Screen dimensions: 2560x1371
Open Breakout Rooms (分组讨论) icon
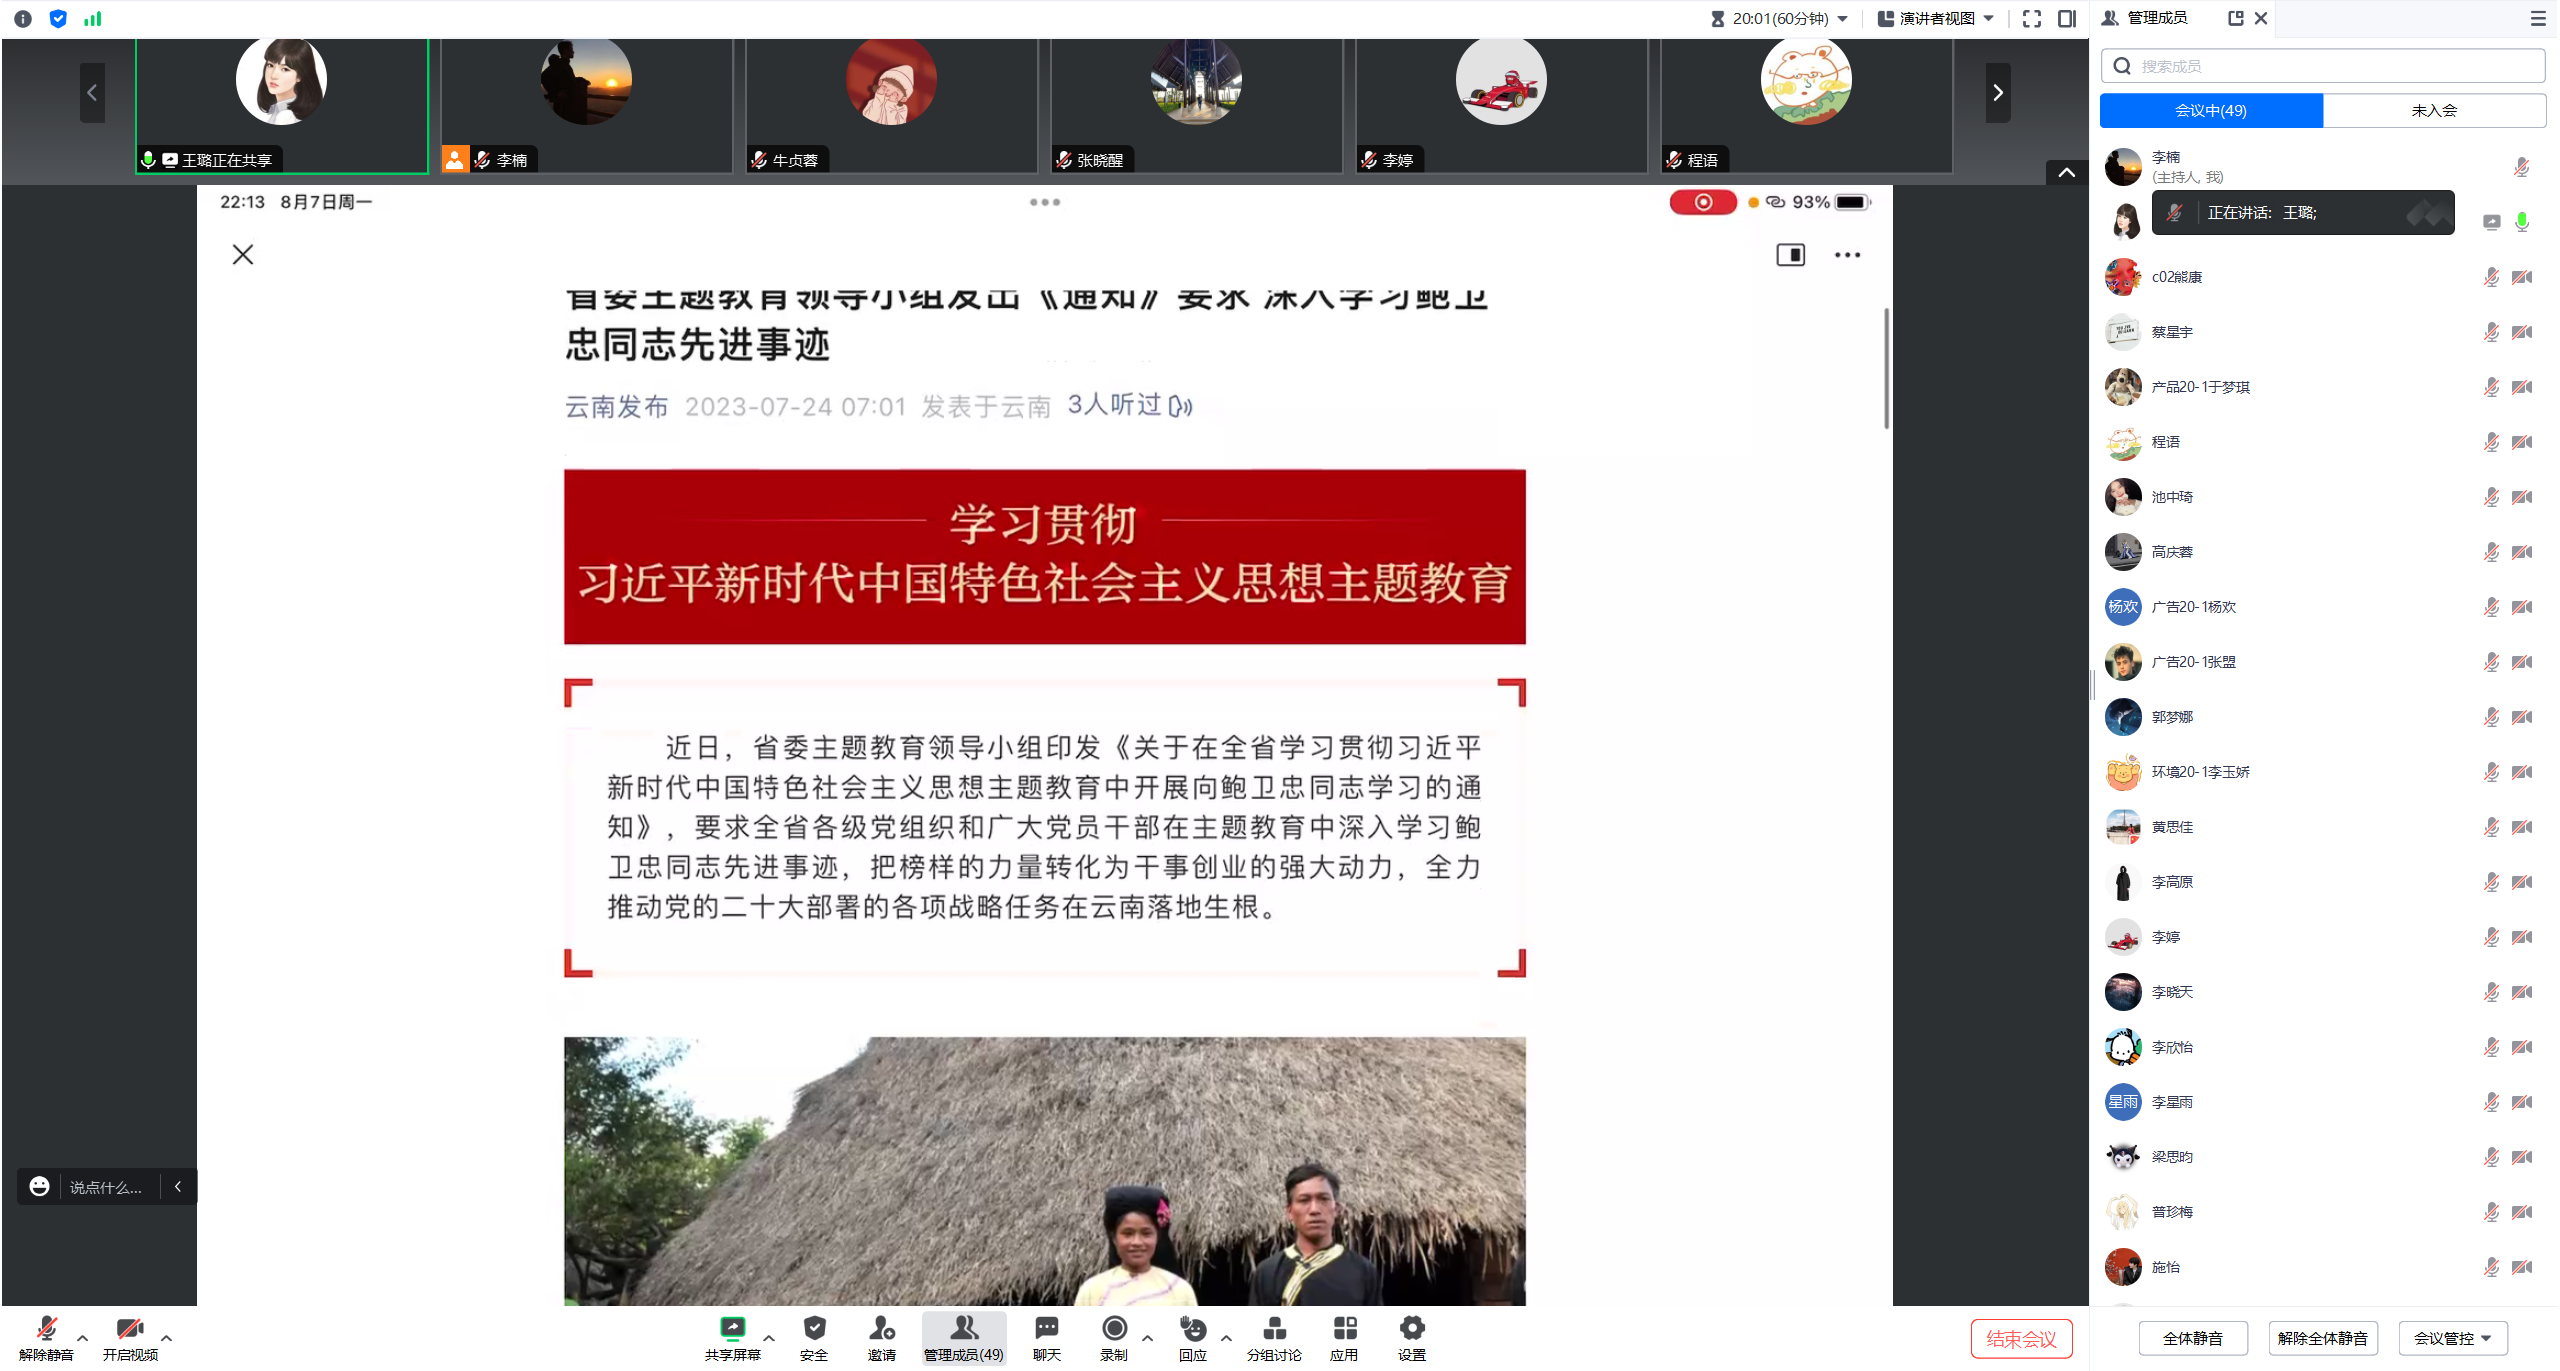coord(1274,1329)
